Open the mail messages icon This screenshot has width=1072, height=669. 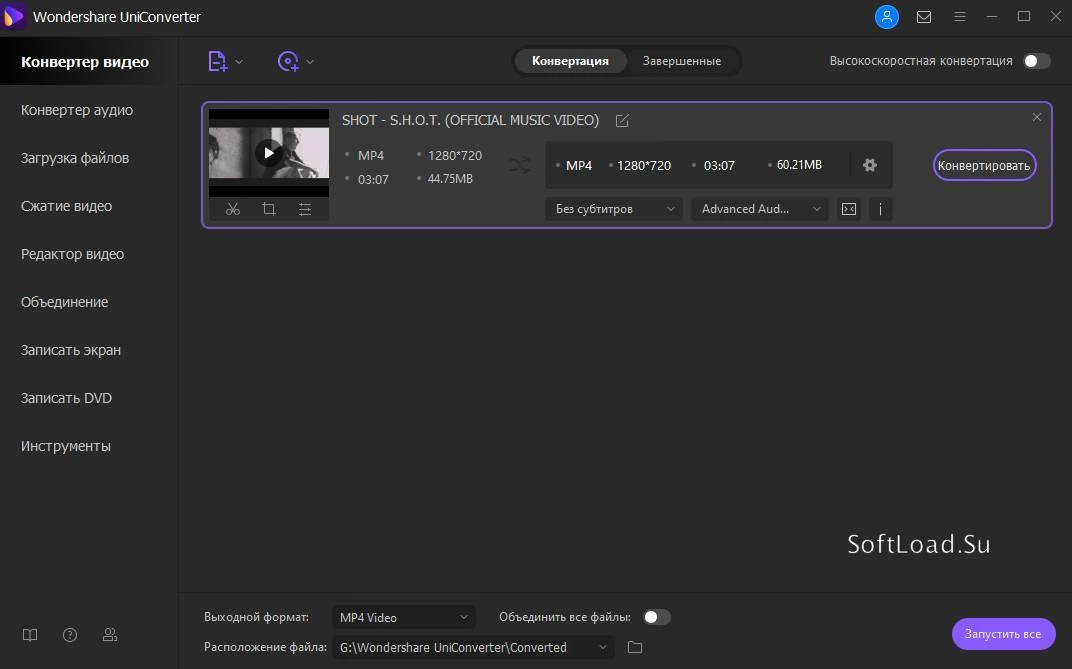point(924,17)
